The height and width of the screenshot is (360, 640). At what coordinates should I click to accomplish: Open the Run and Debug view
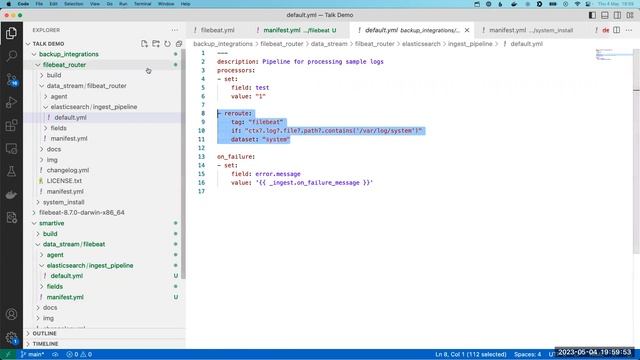click(11, 102)
